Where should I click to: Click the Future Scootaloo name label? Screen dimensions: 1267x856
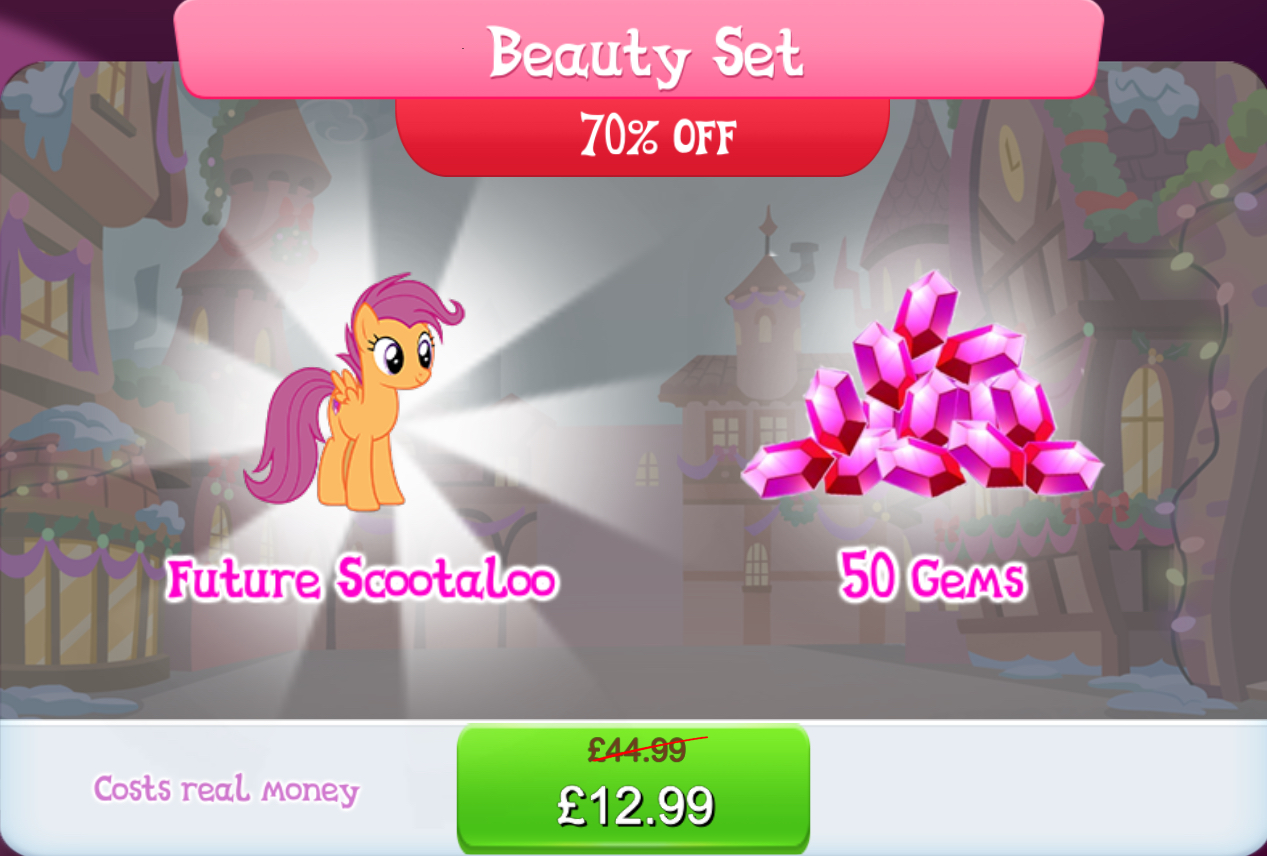360,579
